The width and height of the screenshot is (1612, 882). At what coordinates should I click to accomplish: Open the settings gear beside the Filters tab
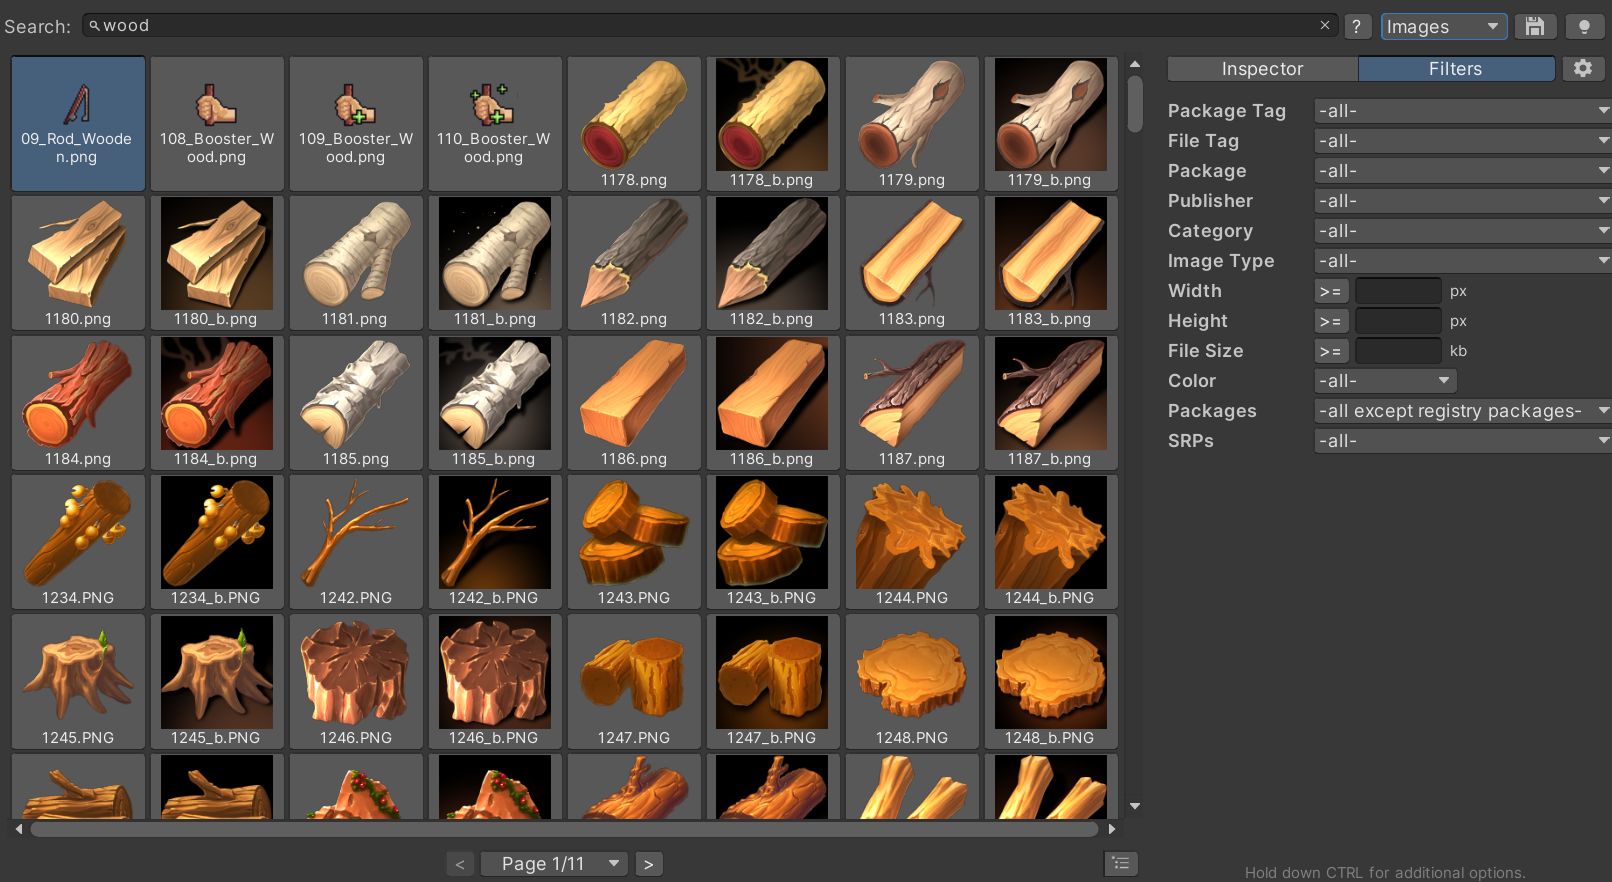tap(1583, 68)
